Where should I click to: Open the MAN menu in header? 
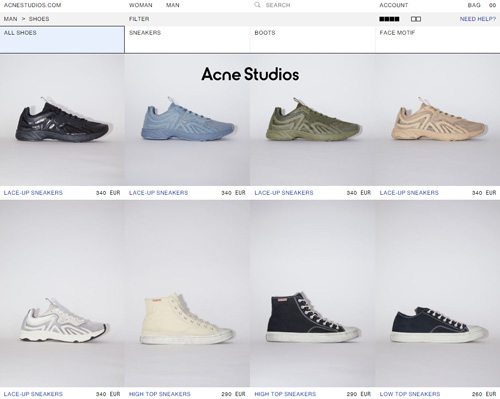[x=173, y=5]
